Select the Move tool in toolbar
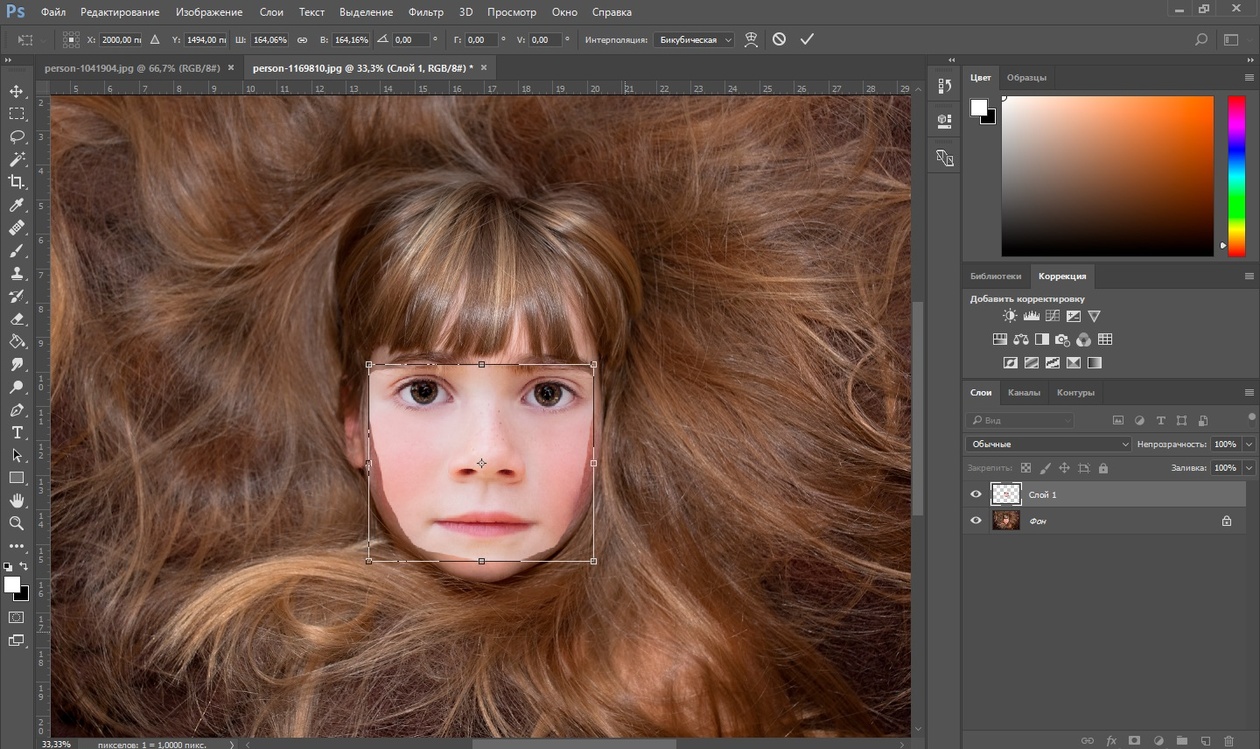The height and width of the screenshot is (749, 1260). 16,91
